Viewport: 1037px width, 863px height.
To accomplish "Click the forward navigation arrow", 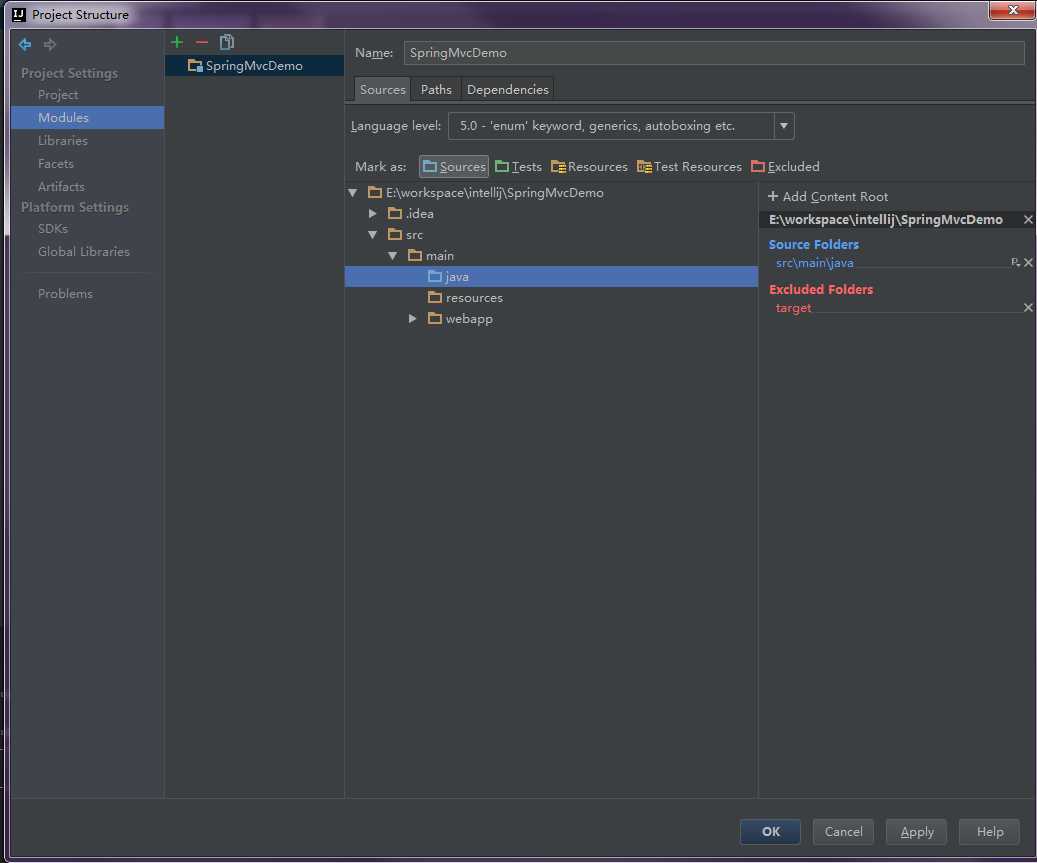I will [x=50, y=44].
